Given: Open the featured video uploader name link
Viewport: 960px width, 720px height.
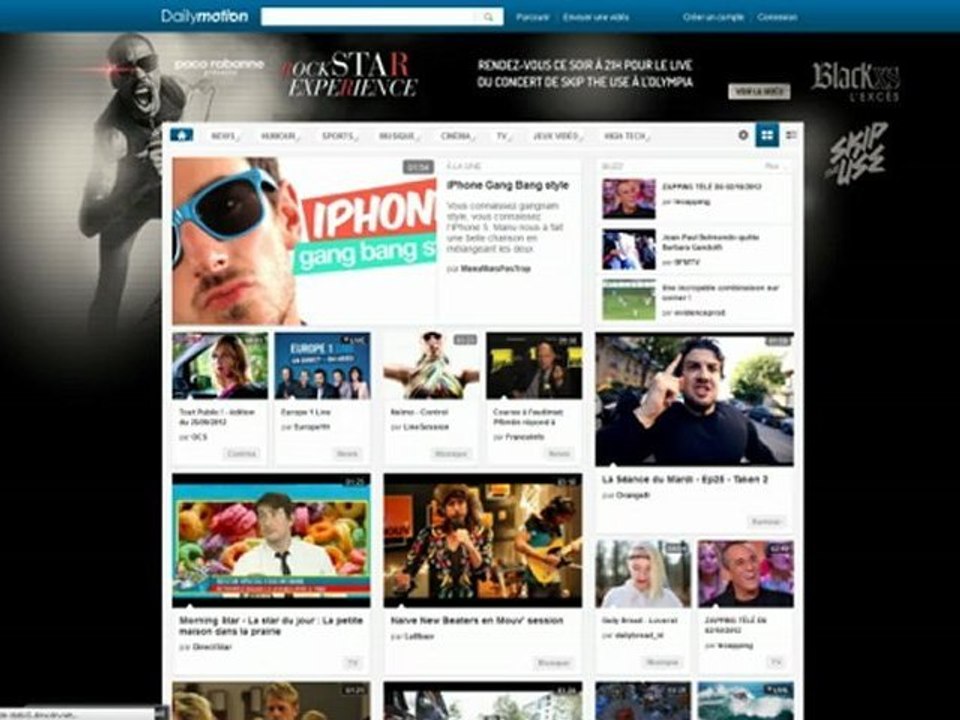Looking at the screenshot, I should pyautogui.click(x=496, y=269).
